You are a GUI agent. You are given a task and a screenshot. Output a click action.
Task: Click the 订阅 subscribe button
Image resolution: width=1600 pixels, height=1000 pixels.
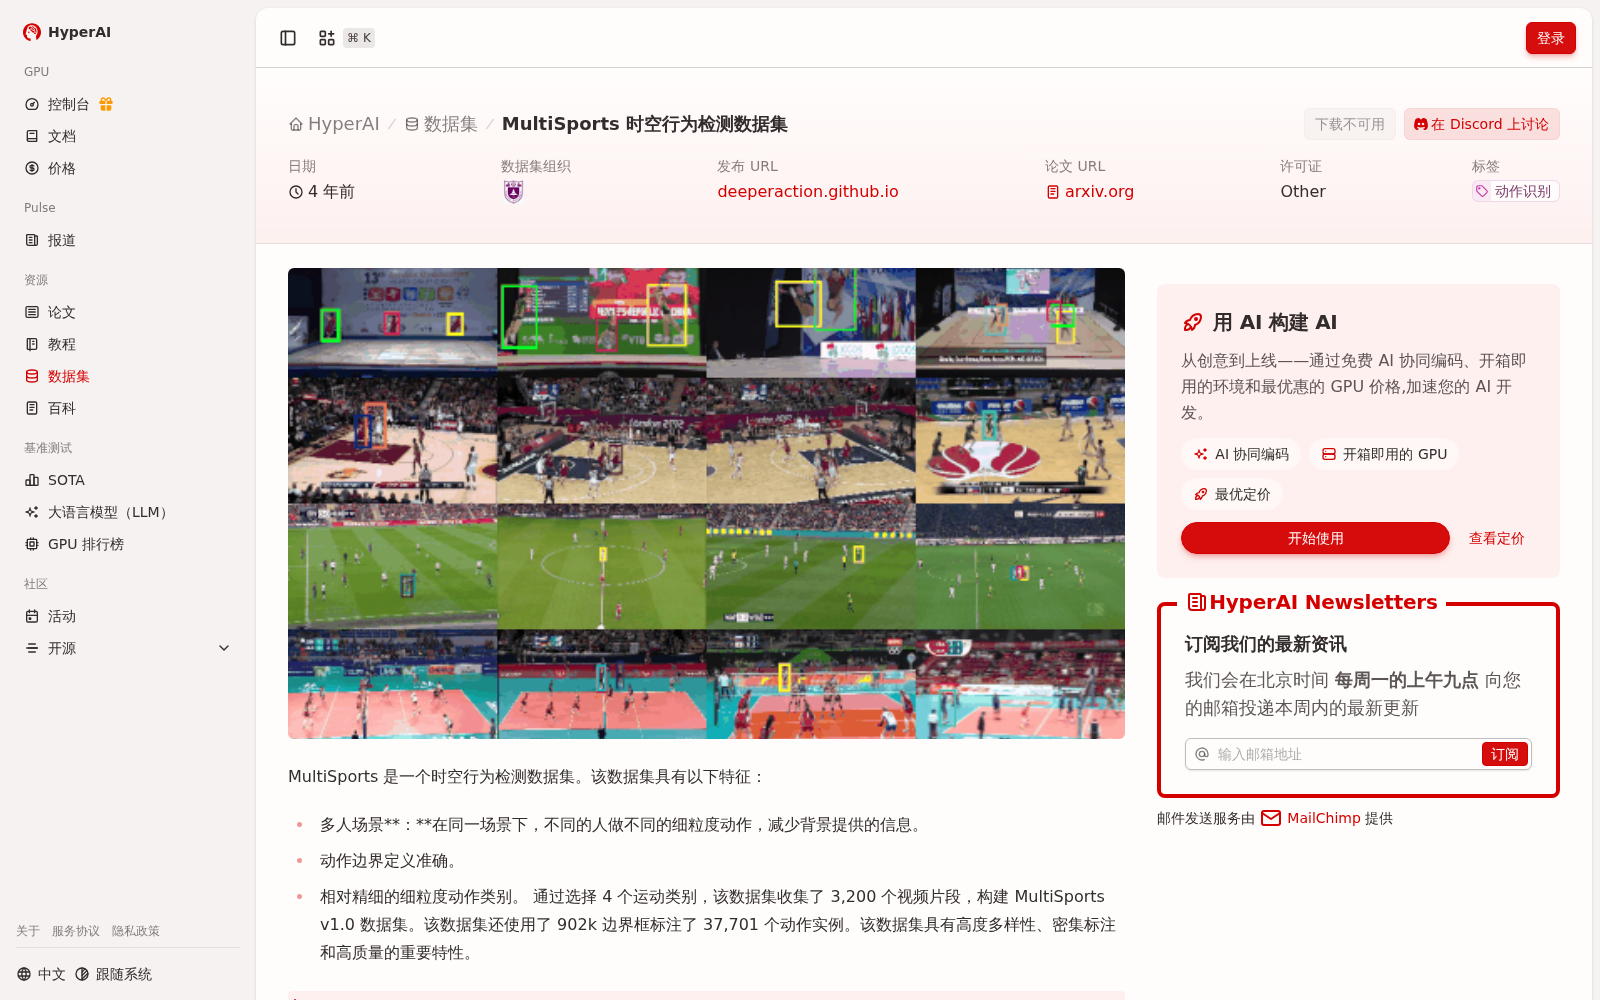coord(1504,754)
